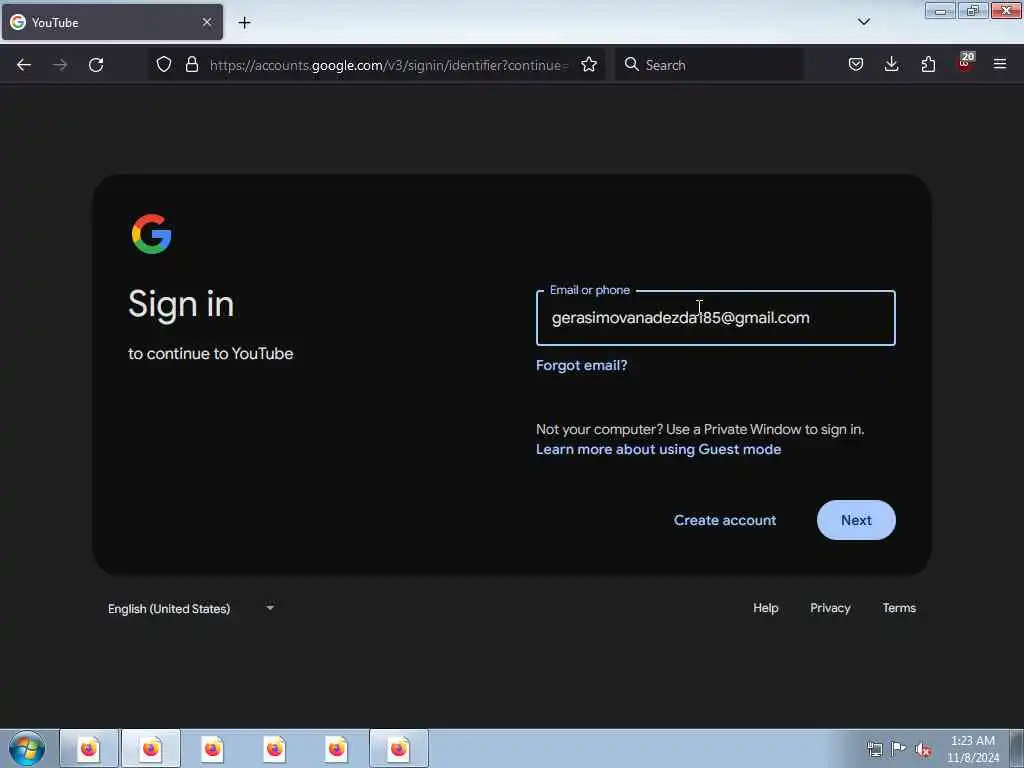Open the Terms link
The height and width of the screenshot is (768, 1024).
[899, 608]
